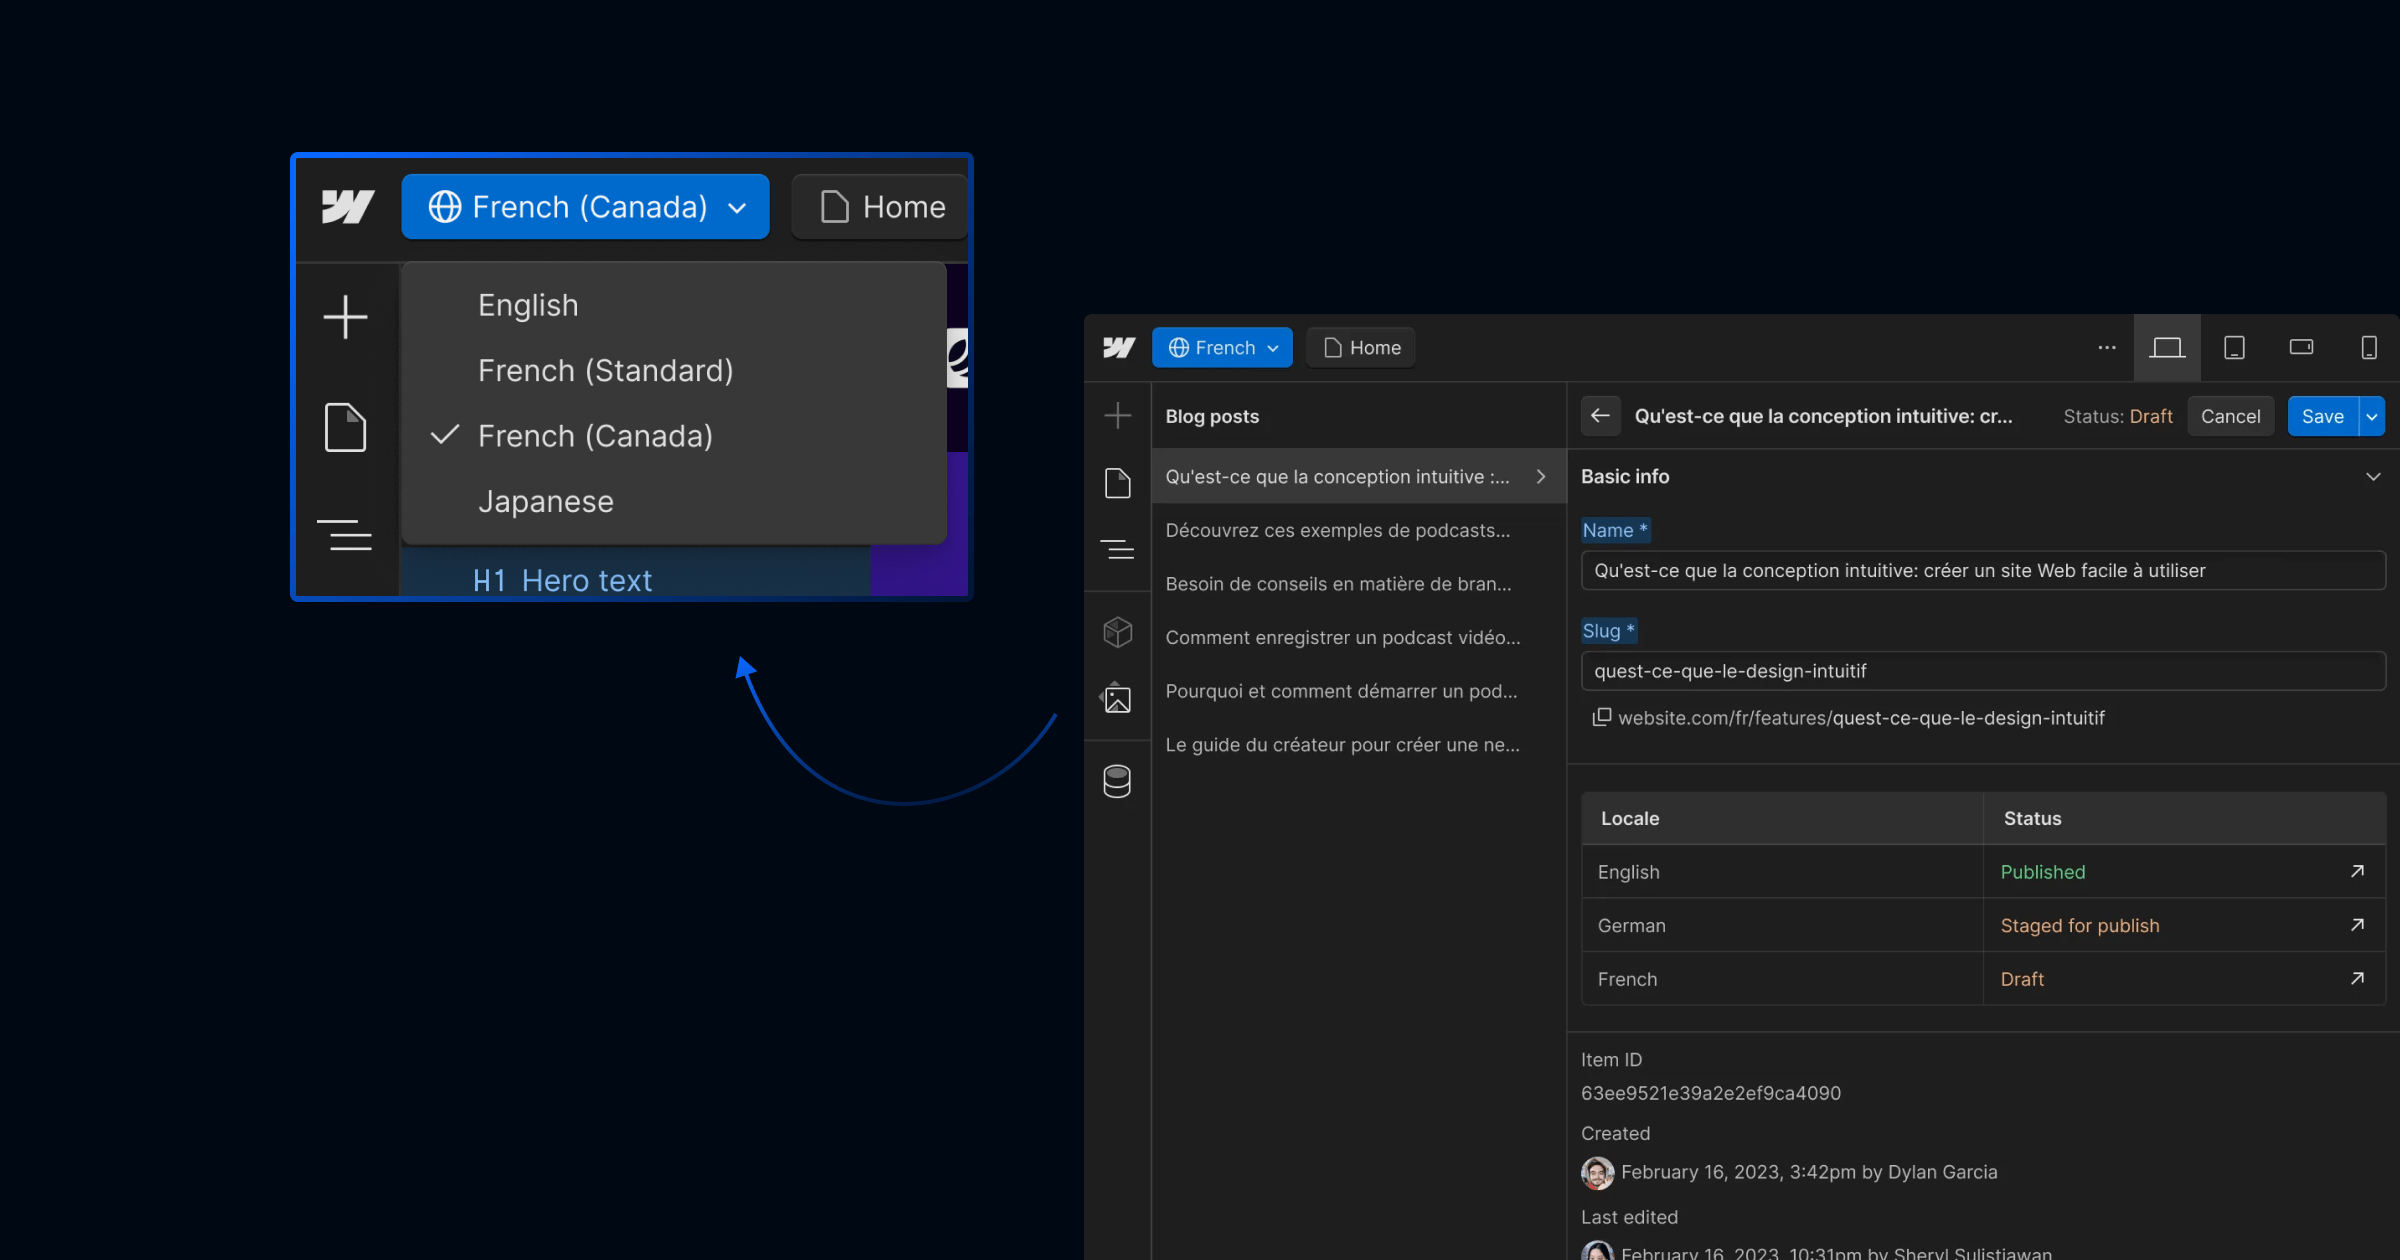
Task: Collapse the Basic info section
Action: (2373, 477)
